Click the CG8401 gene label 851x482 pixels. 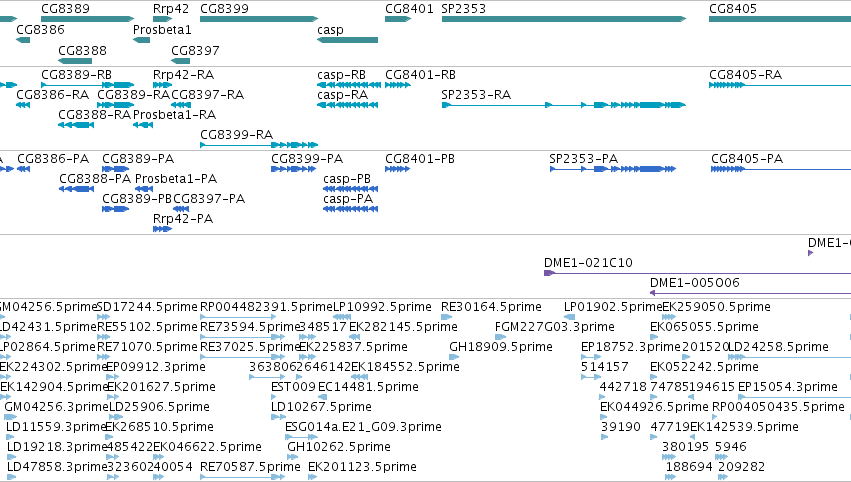409,9
